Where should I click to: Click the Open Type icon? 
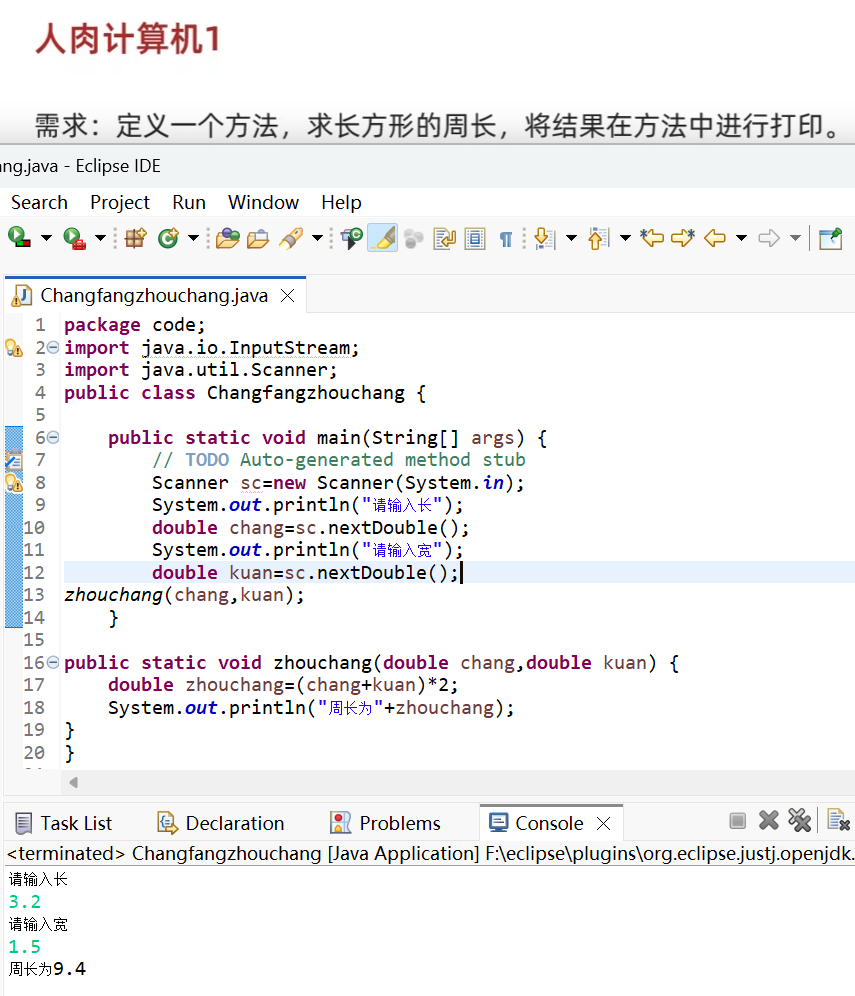[227, 238]
